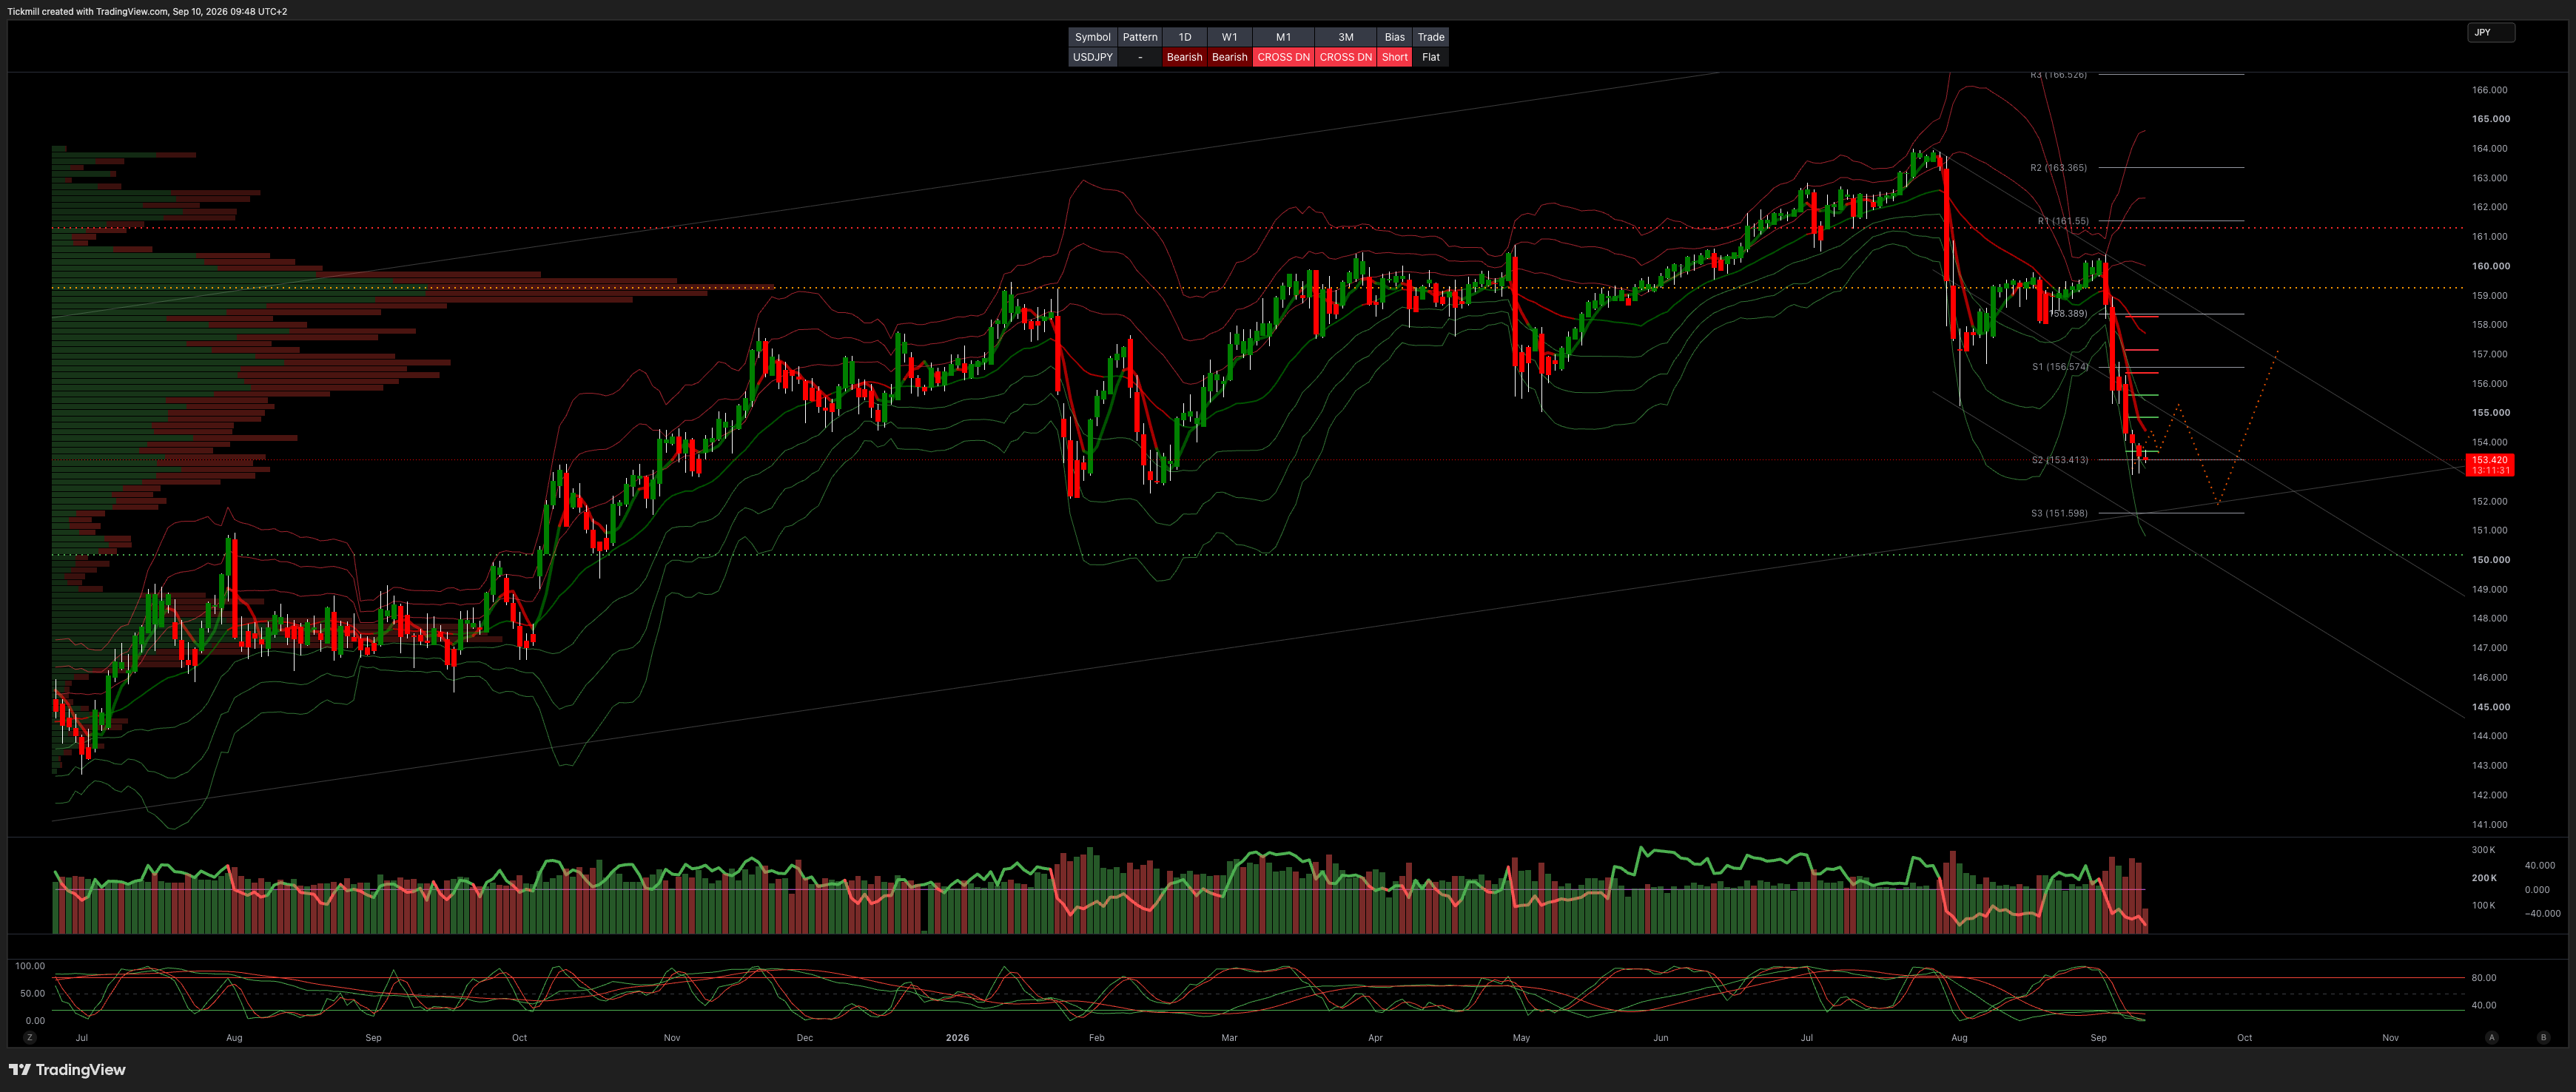Screen dimensions: 2576x1092
Task: Click the CROSS DN cell under 3M
Action: 1346,57
